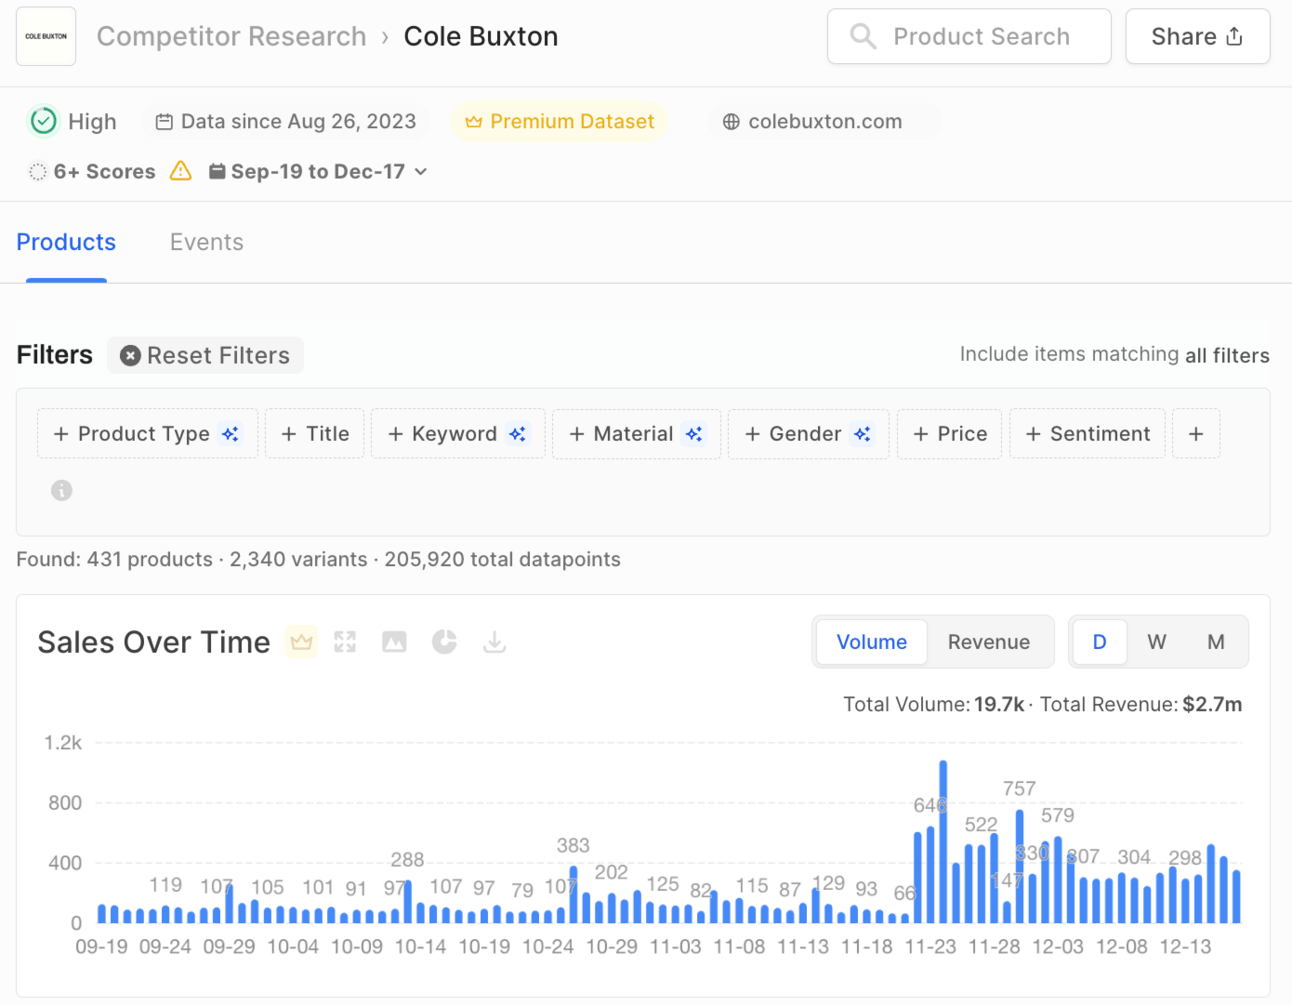Select the D daily interval
Screen dimensions: 1292x1006
click(1099, 642)
